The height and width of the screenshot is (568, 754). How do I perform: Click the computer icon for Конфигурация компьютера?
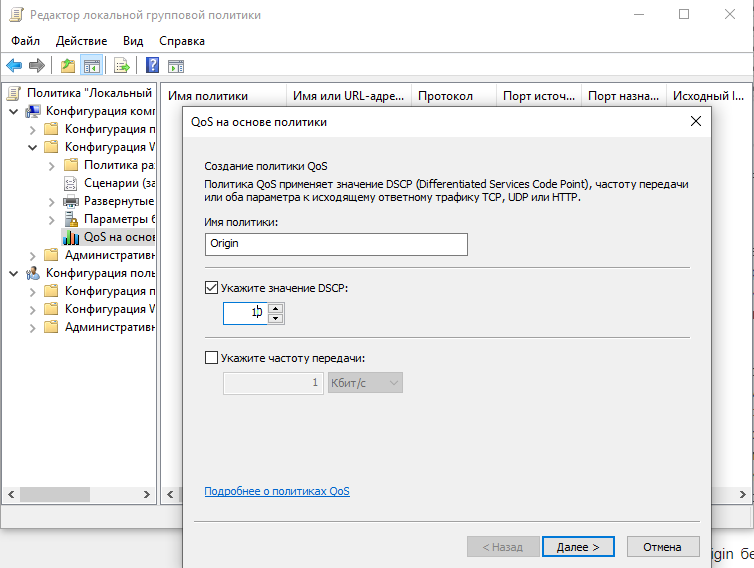pyautogui.click(x=33, y=111)
